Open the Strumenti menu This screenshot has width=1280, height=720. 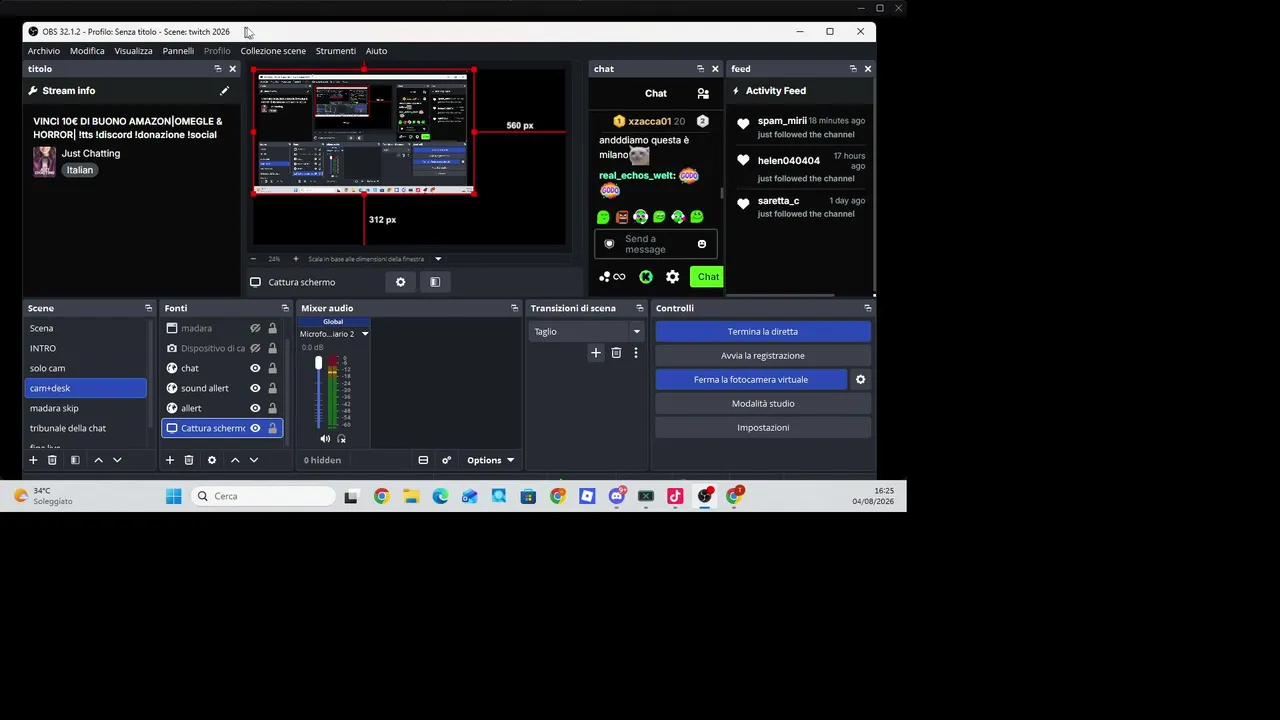[x=336, y=51]
